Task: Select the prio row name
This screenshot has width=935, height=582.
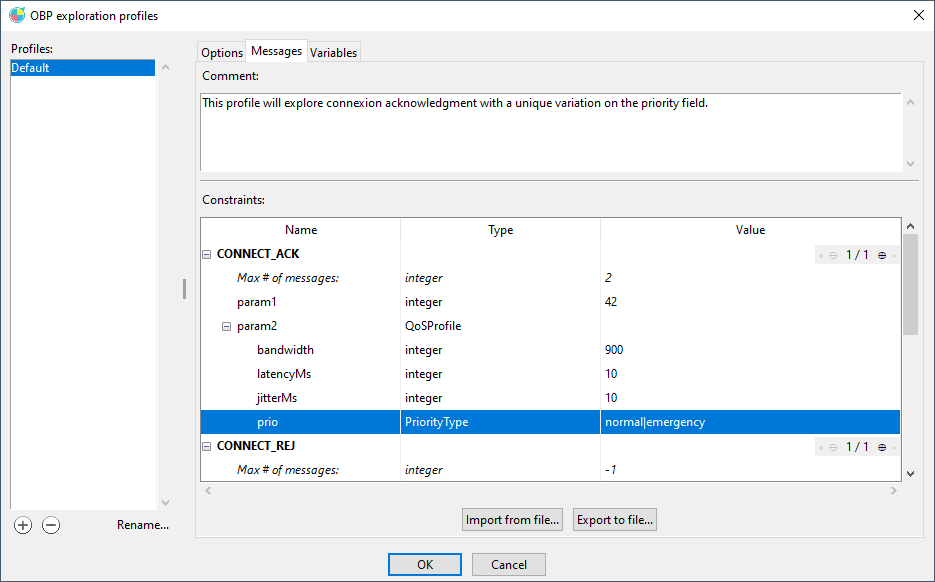Action: tap(267, 422)
